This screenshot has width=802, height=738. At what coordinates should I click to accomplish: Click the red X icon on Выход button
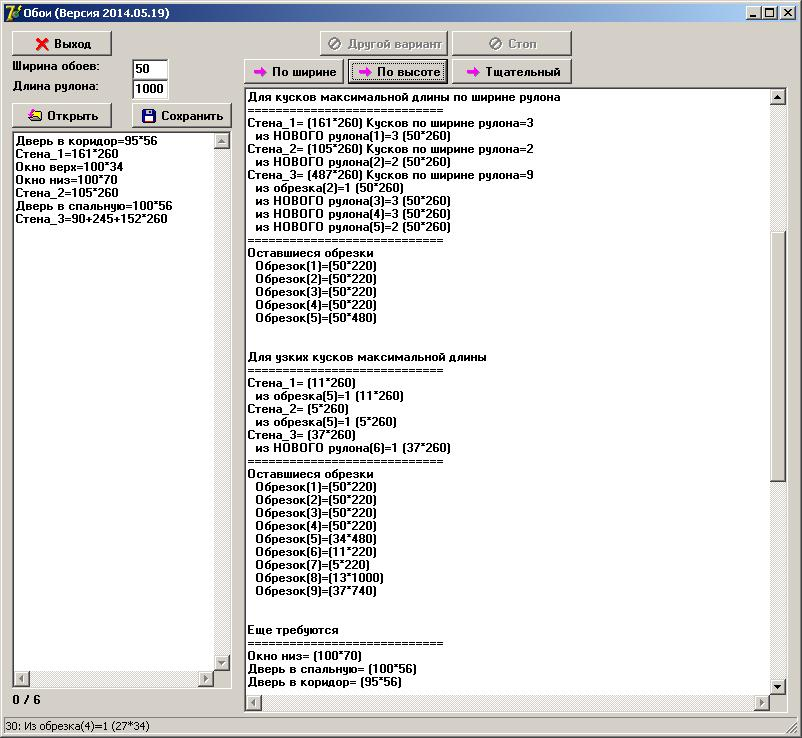pyautogui.click(x=42, y=44)
